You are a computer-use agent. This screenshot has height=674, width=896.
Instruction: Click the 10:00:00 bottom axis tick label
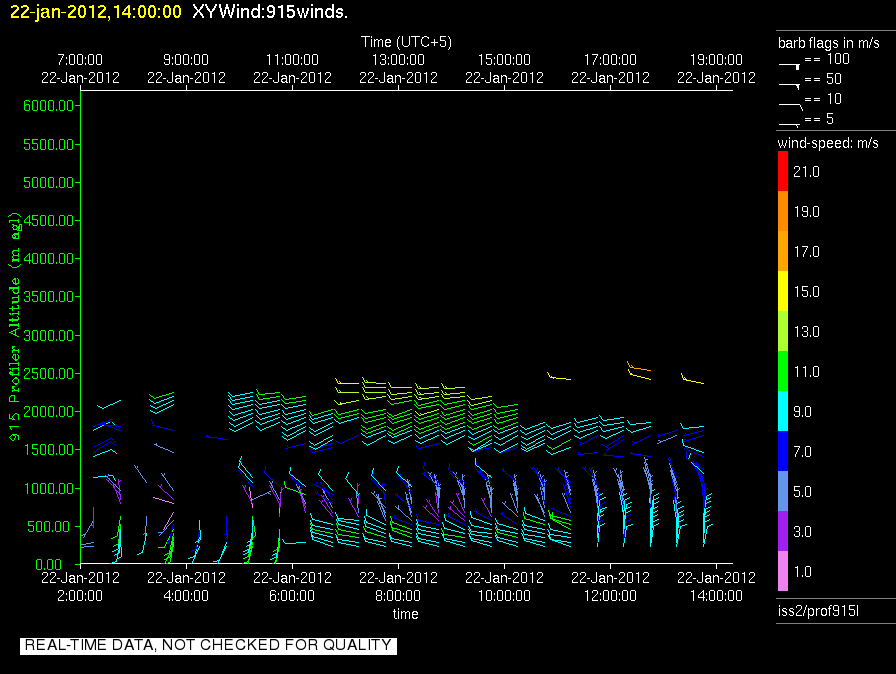pyautogui.click(x=504, y=596)
